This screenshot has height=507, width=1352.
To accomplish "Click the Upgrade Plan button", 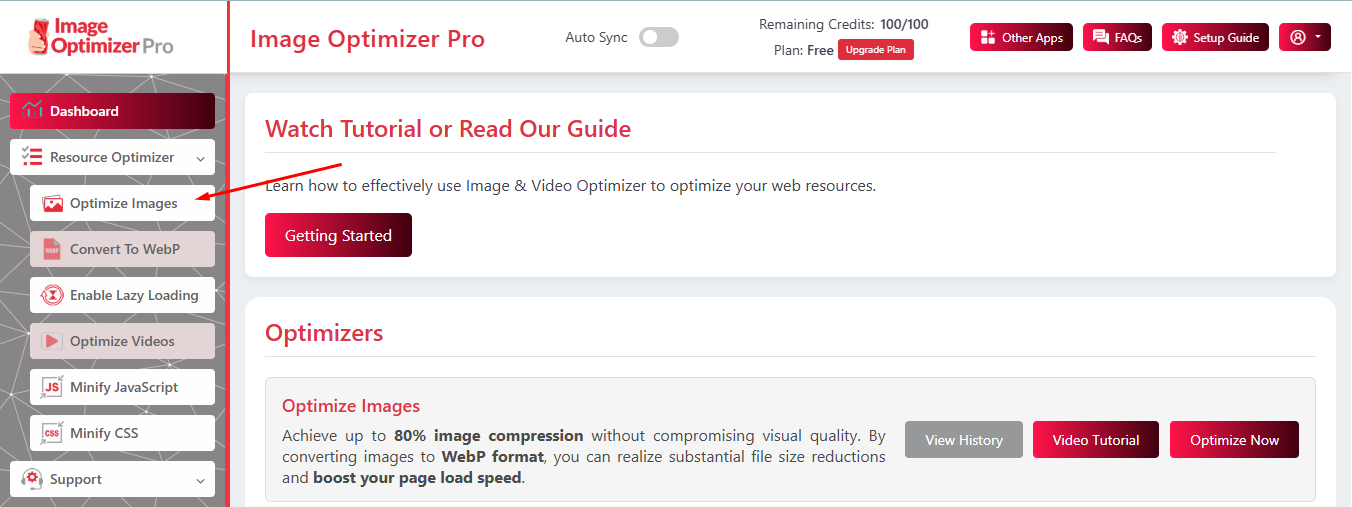I will pos(876,50).
